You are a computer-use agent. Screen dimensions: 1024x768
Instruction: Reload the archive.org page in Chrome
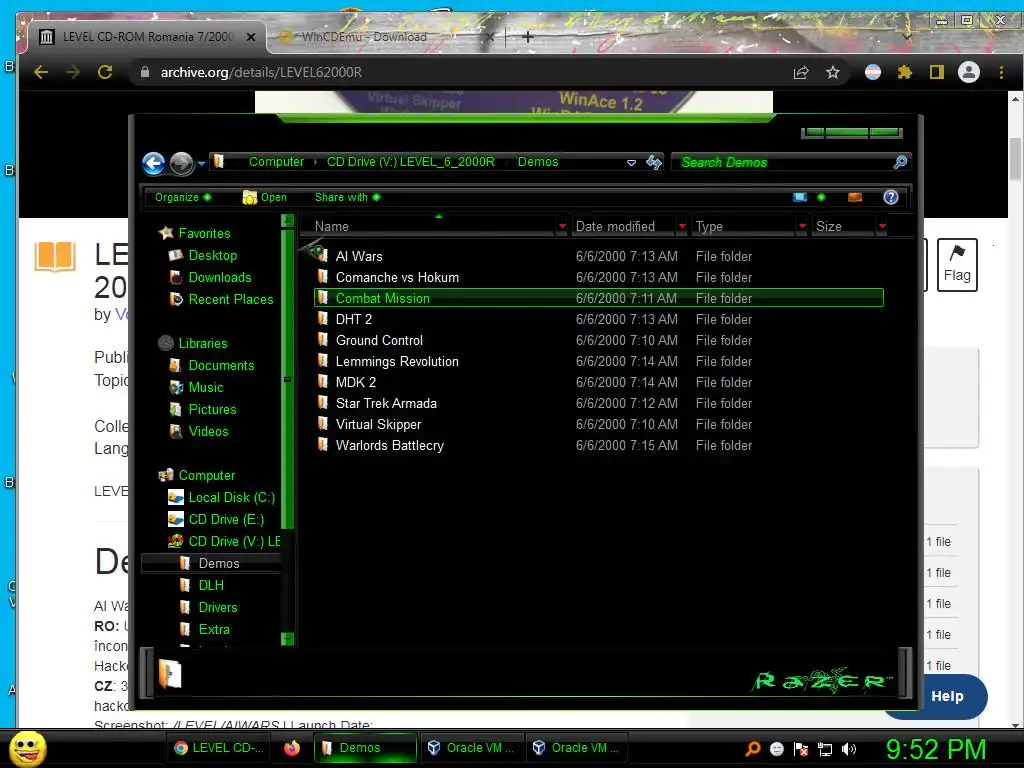[x=104, y=72]
